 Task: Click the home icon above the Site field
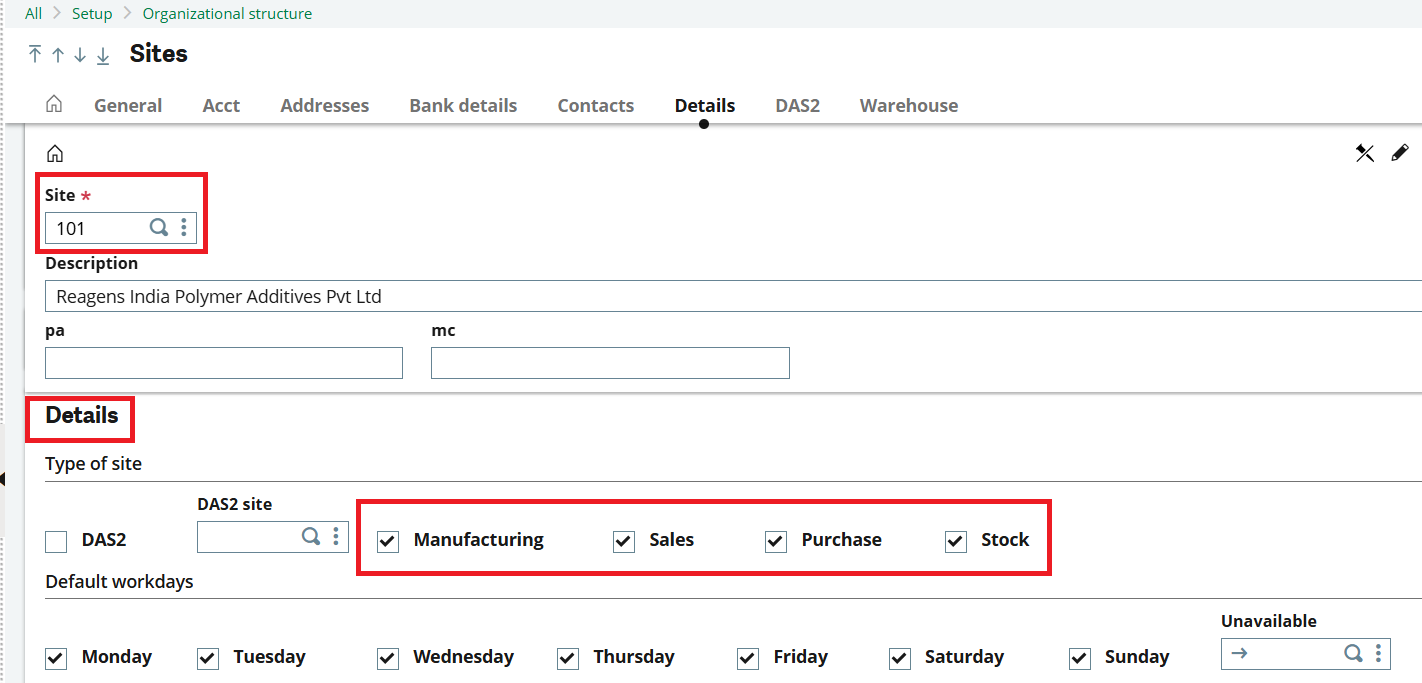point(54,152)
